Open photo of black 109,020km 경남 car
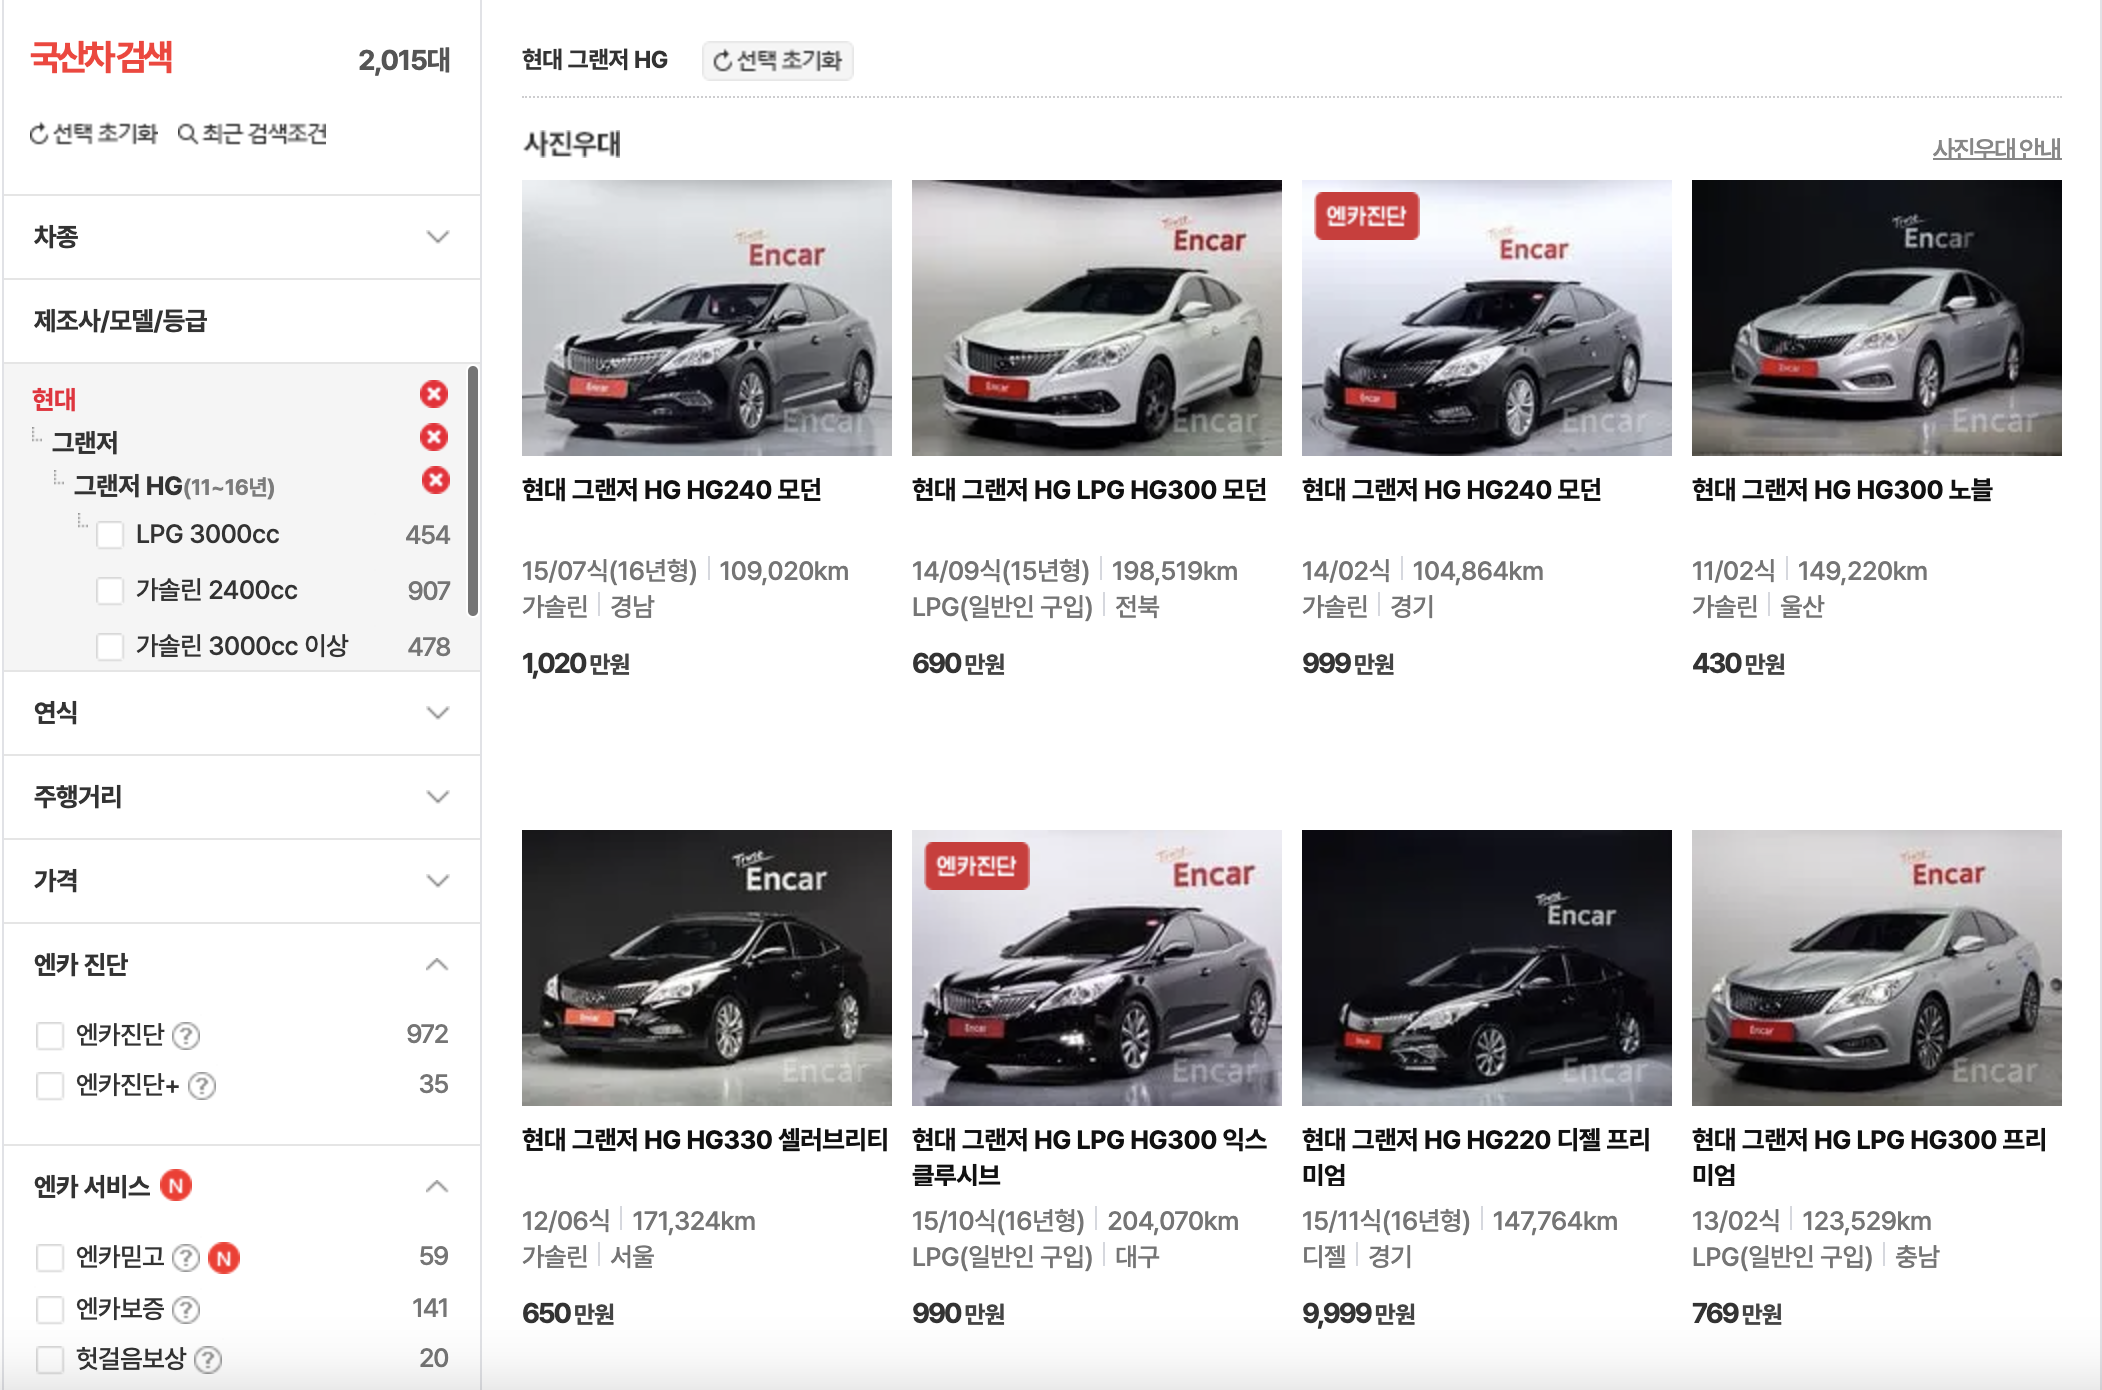This screenshot has height=1390, width=2102. [707, 318]
